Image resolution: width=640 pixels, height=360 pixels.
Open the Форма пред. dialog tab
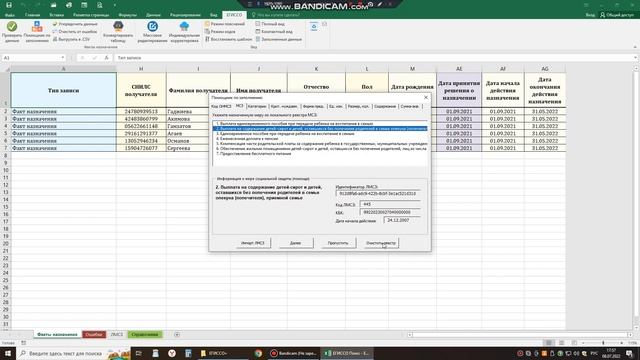(313, 106)
